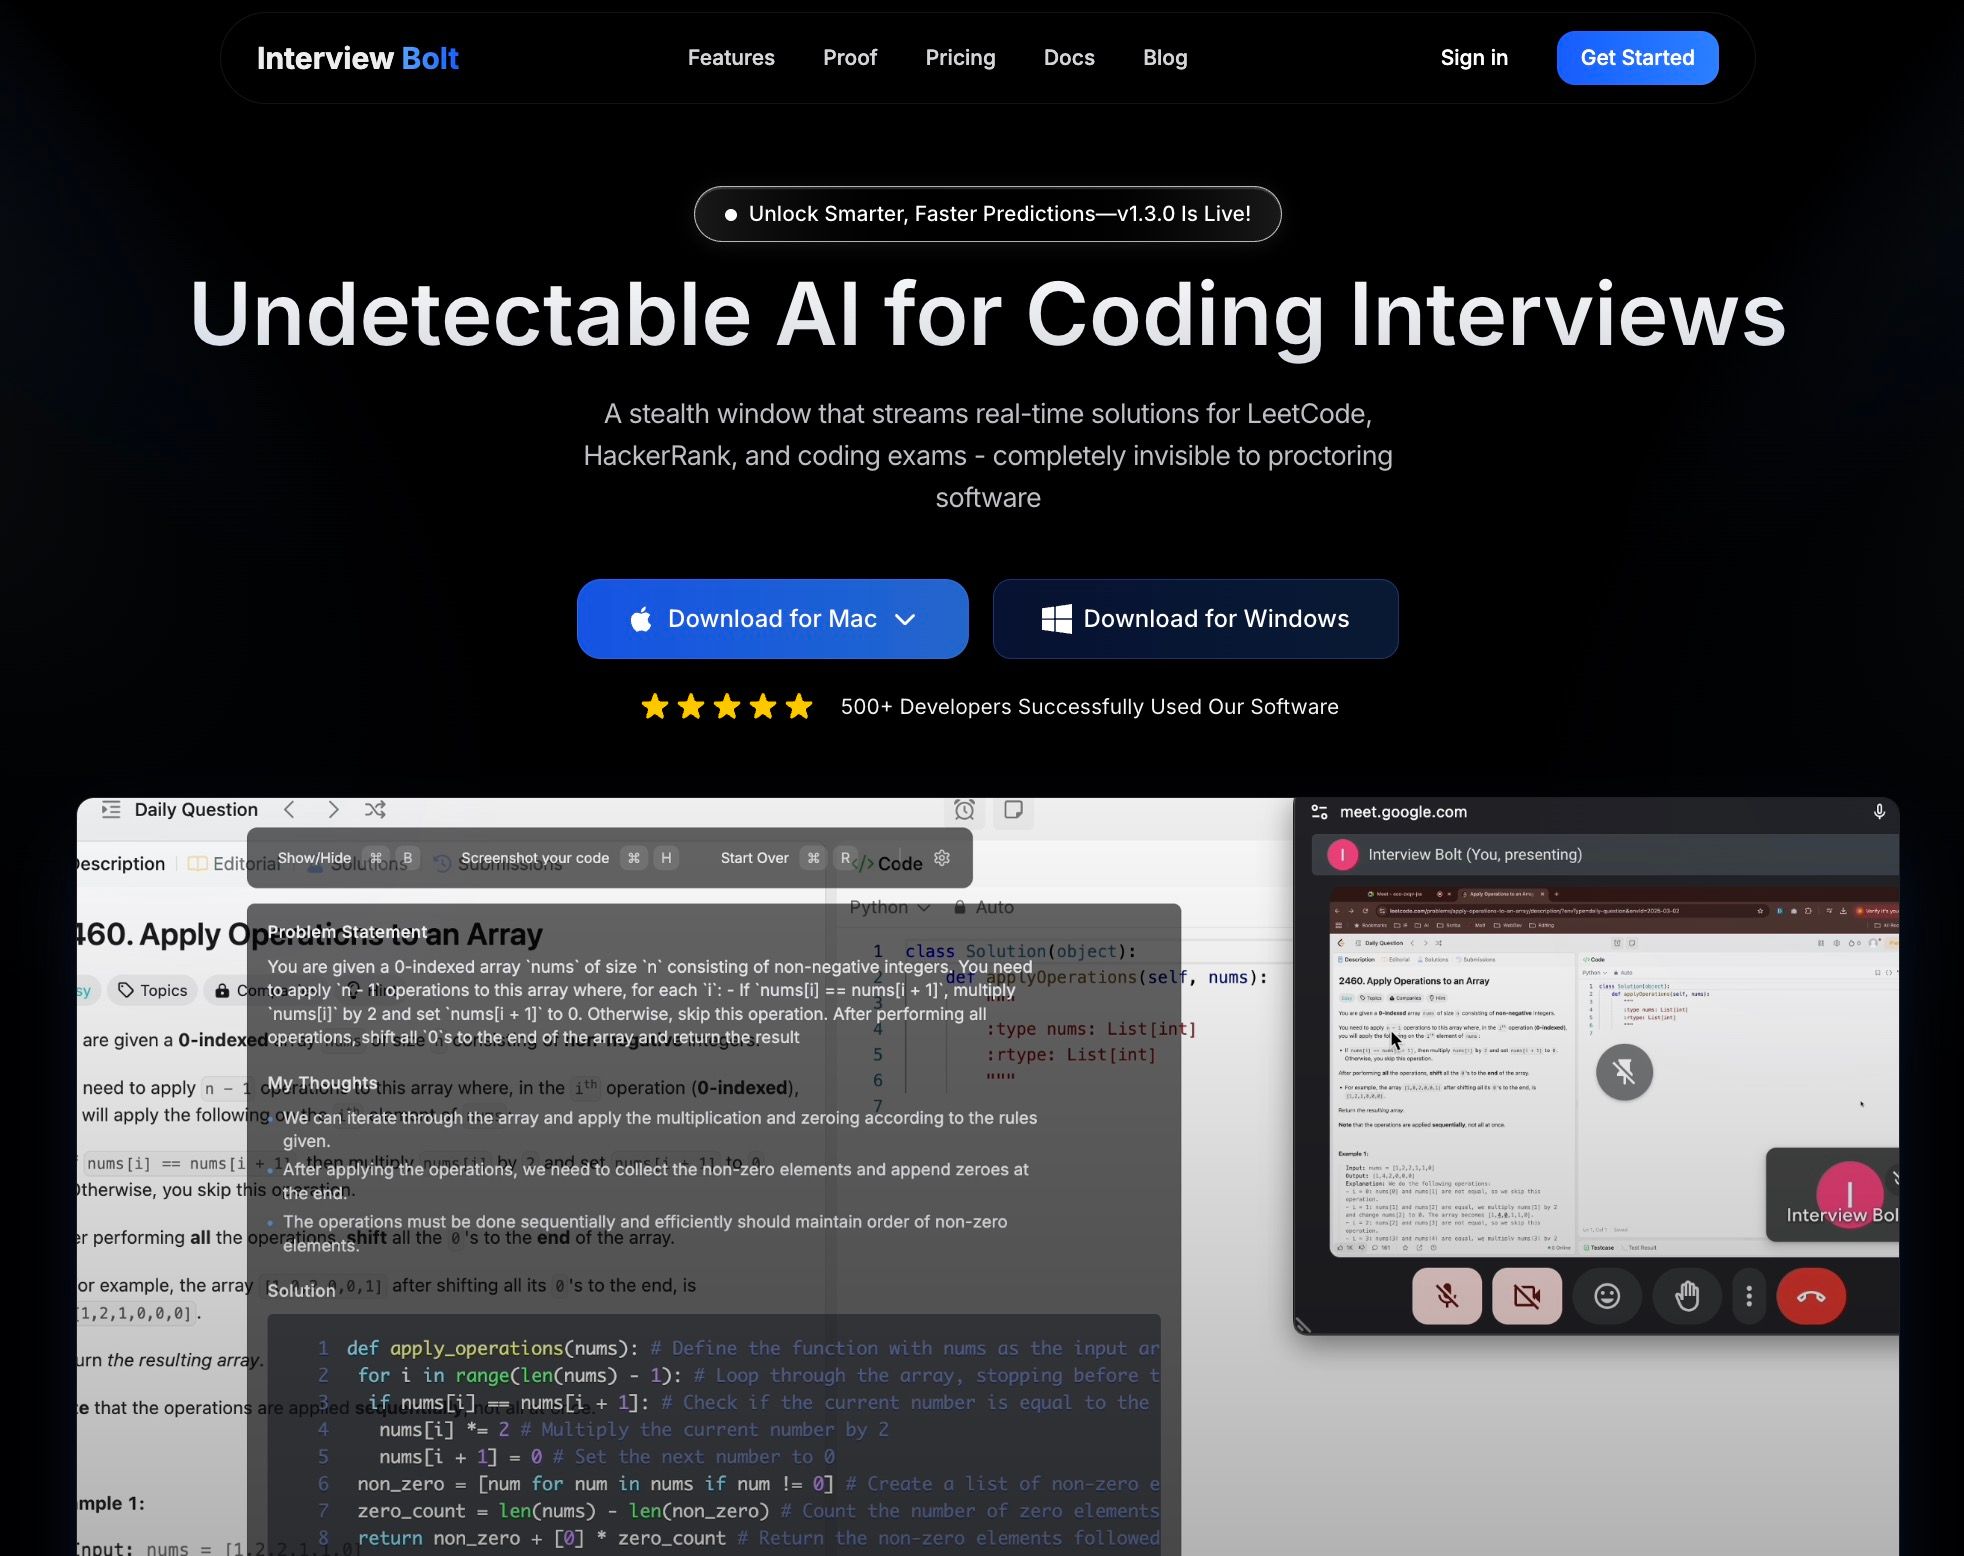Open the Python language dropdown
The width and height of the screenshot is (1964, 1556).
[889, 907]
